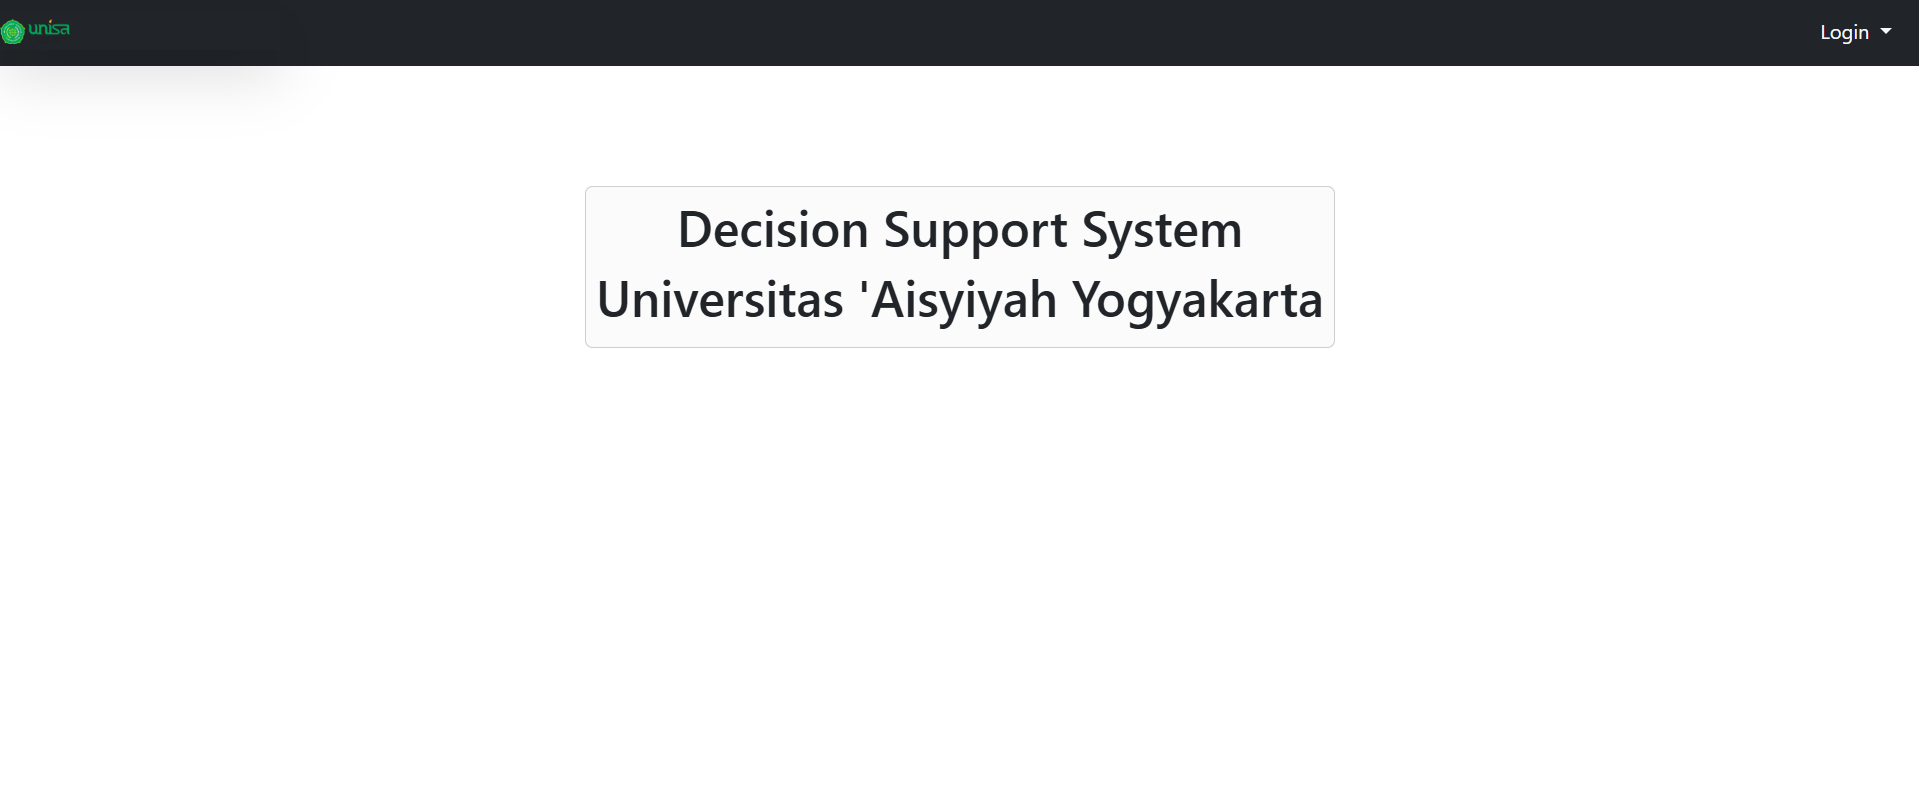Click the circular green university seal
This screenshot has height=787, width=1919.
[x=13, y=31]
